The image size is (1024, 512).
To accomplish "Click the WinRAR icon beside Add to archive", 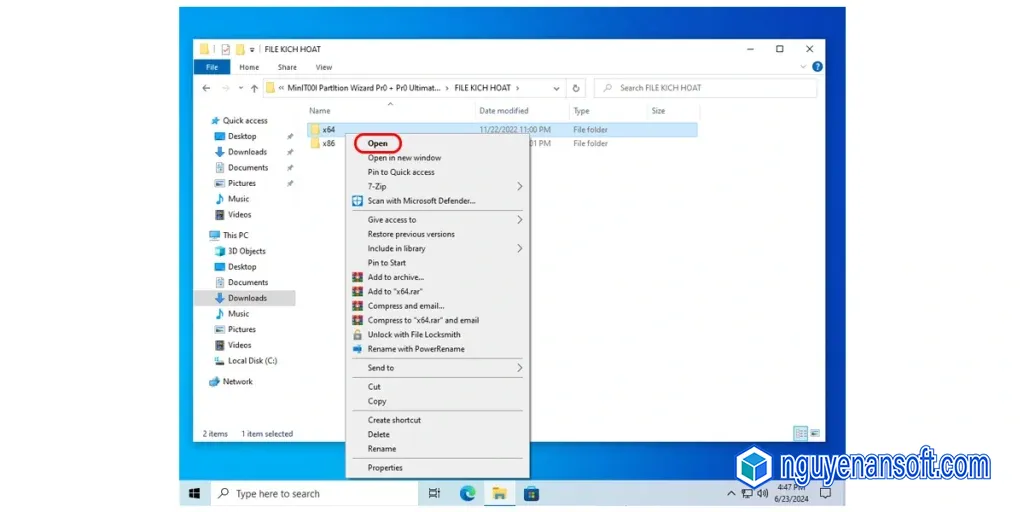I will [x=357, y=277].
